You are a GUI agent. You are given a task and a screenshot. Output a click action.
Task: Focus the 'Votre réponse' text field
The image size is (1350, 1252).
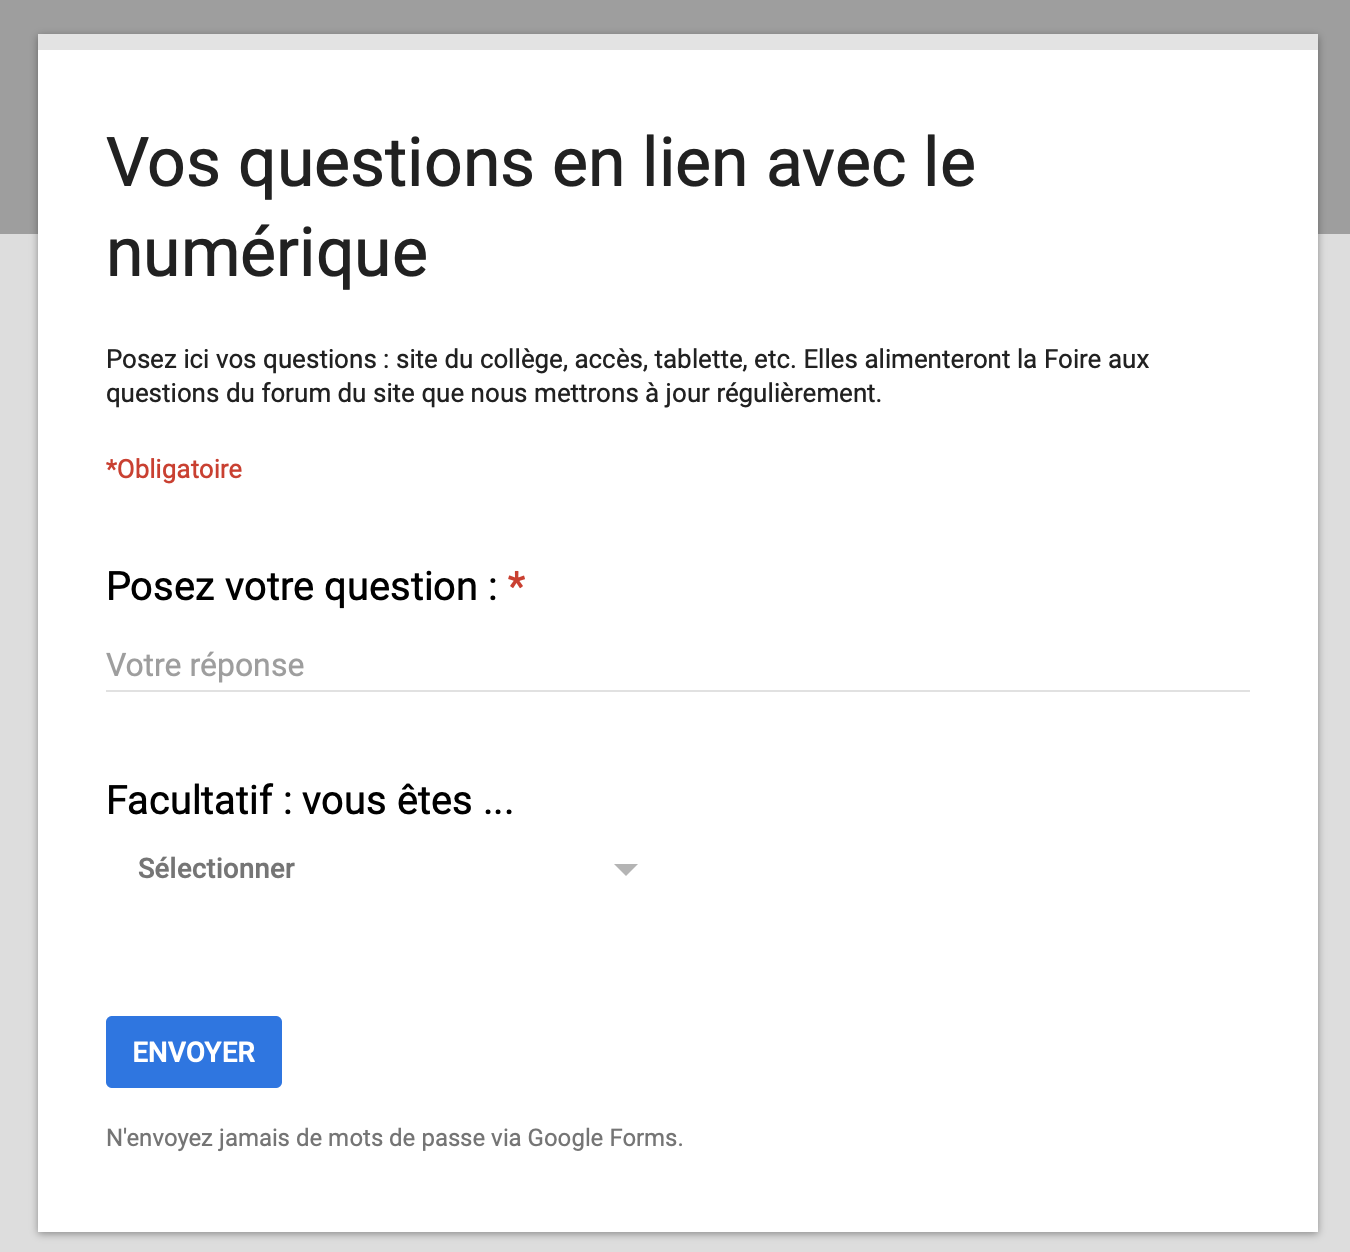click(678, 665)
